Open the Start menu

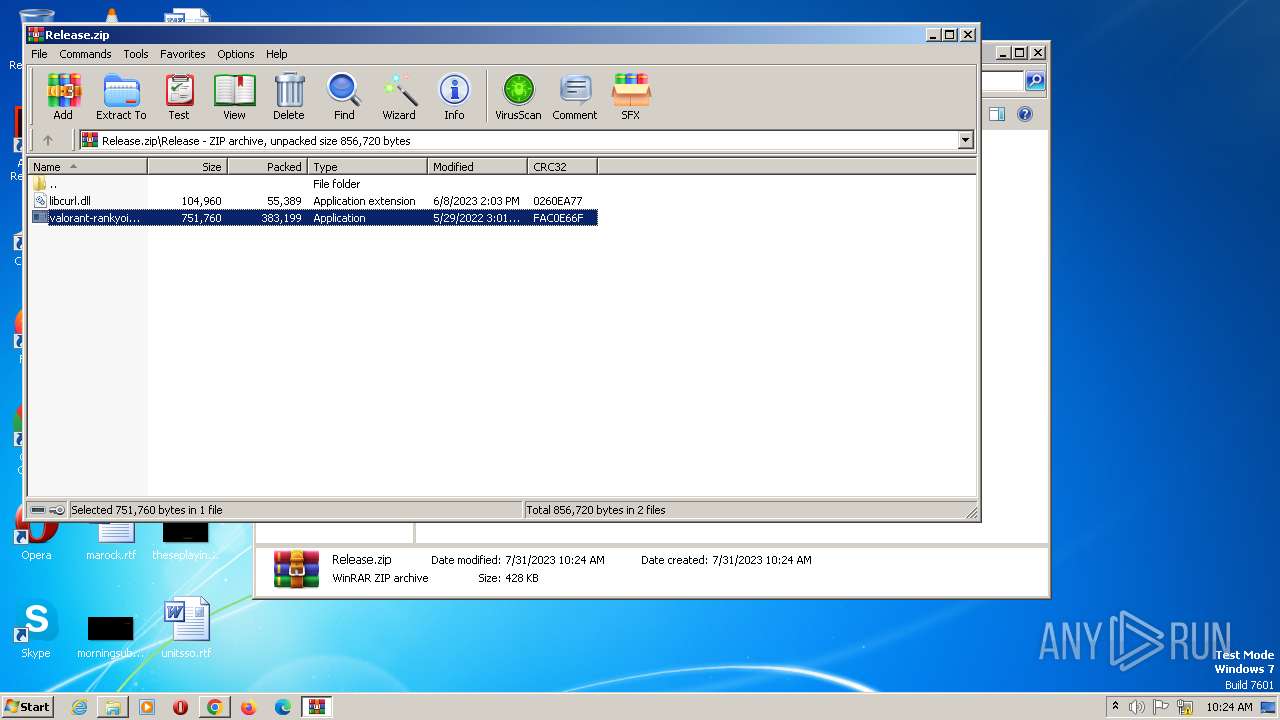click(27, 706)
